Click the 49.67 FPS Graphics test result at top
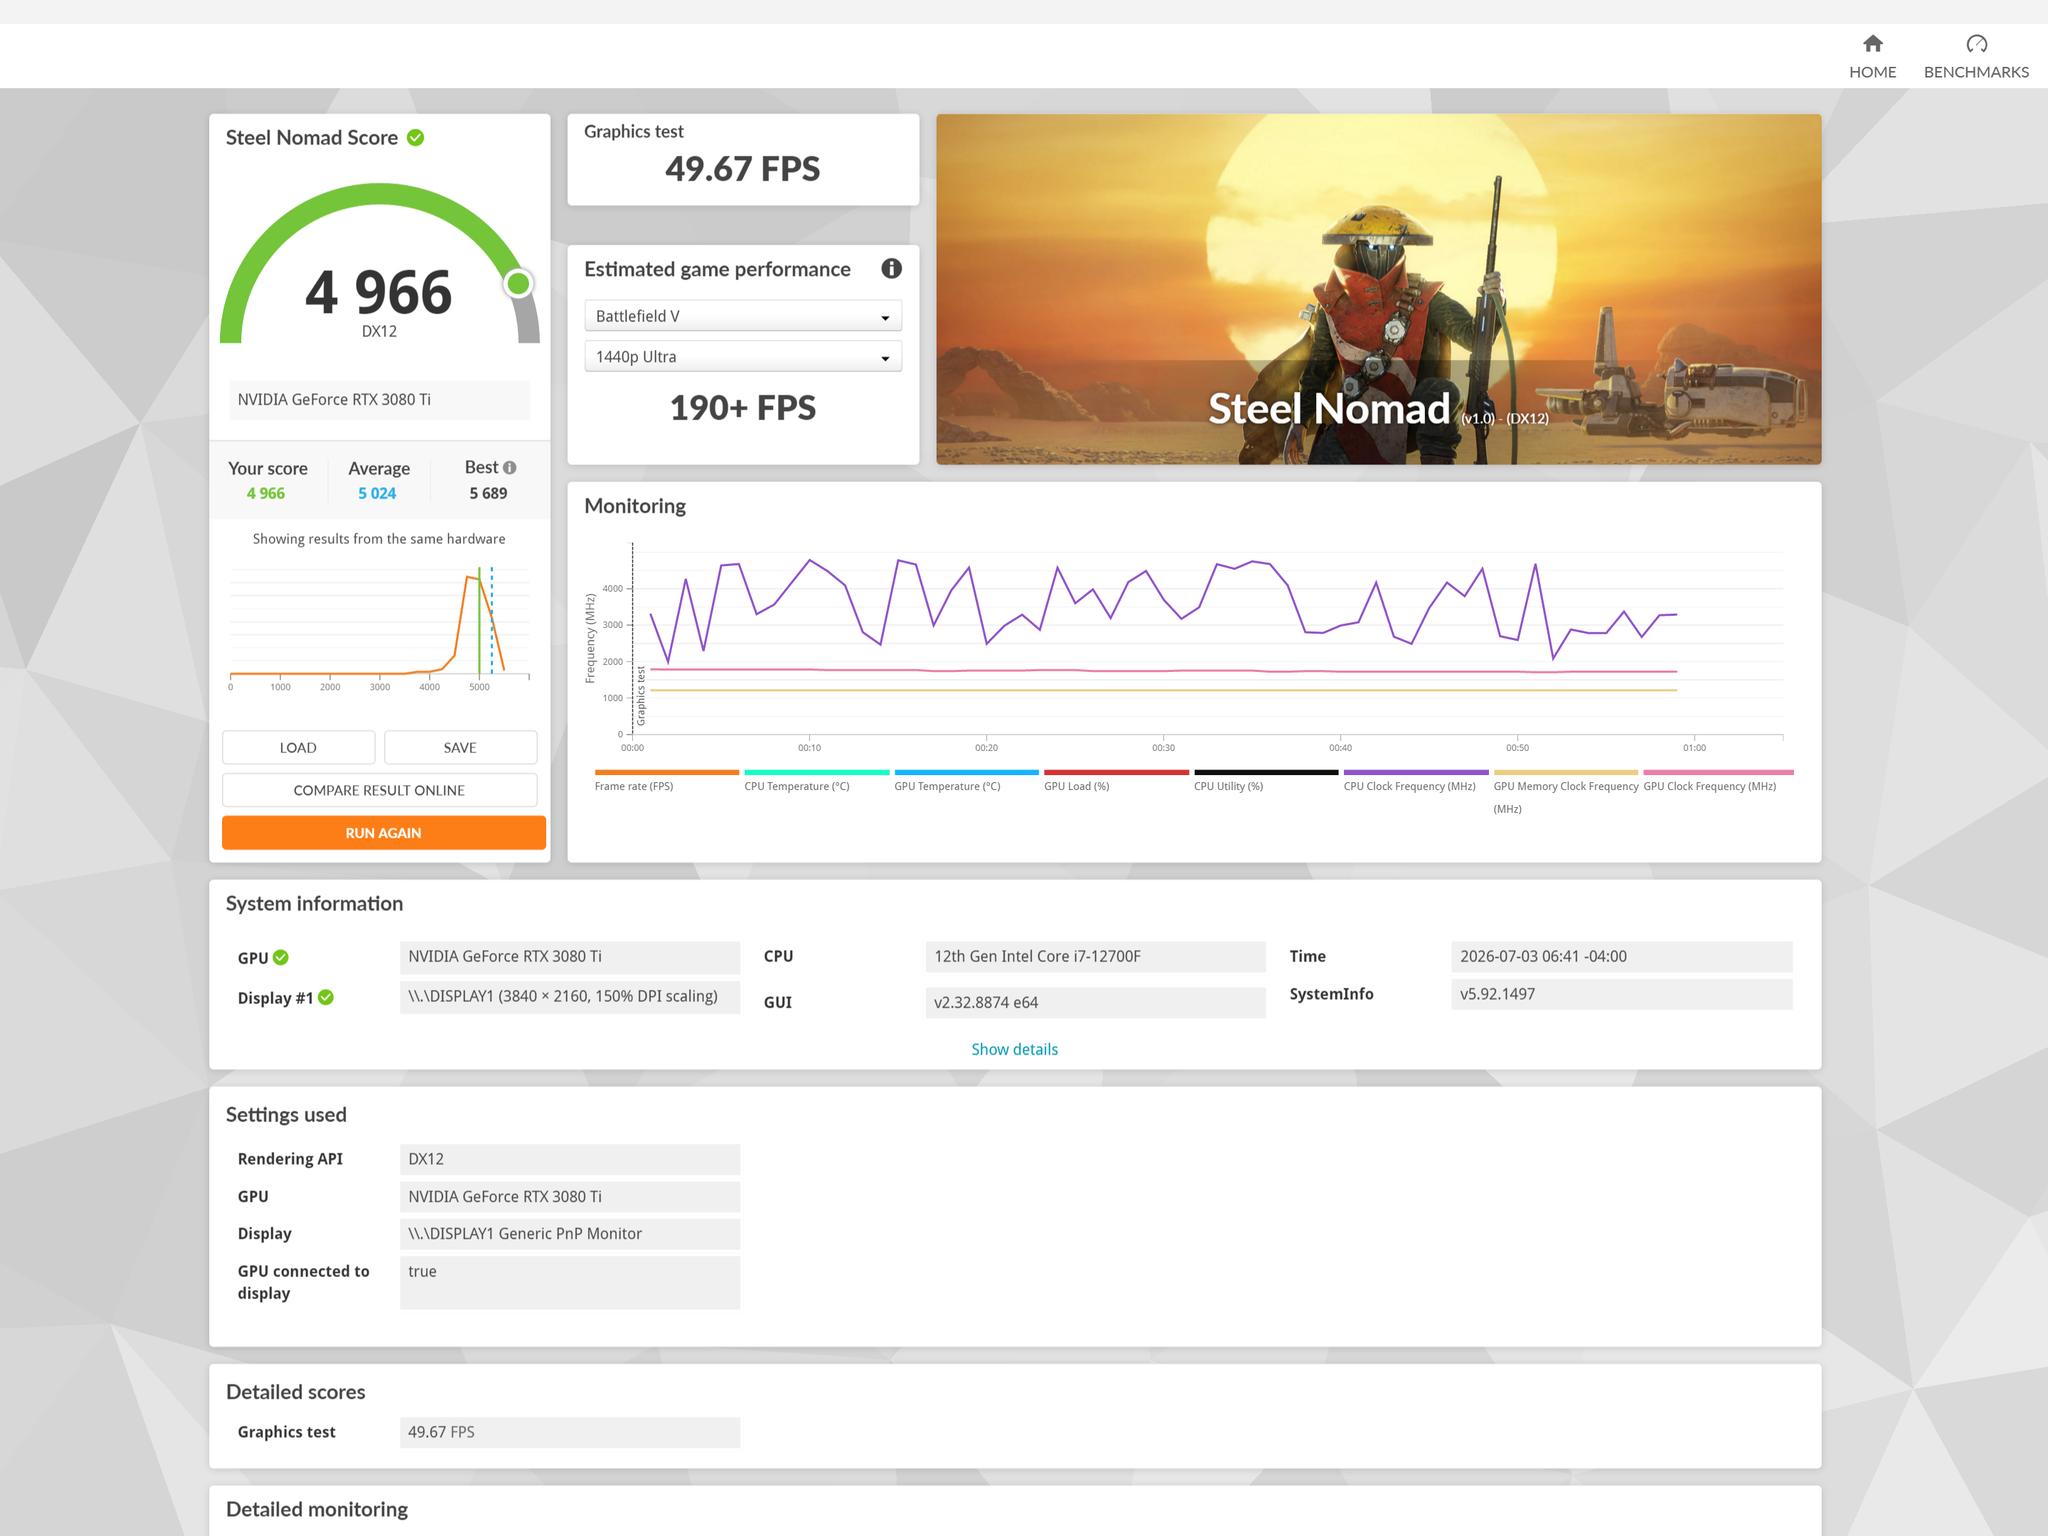 [x=743, y=169]
